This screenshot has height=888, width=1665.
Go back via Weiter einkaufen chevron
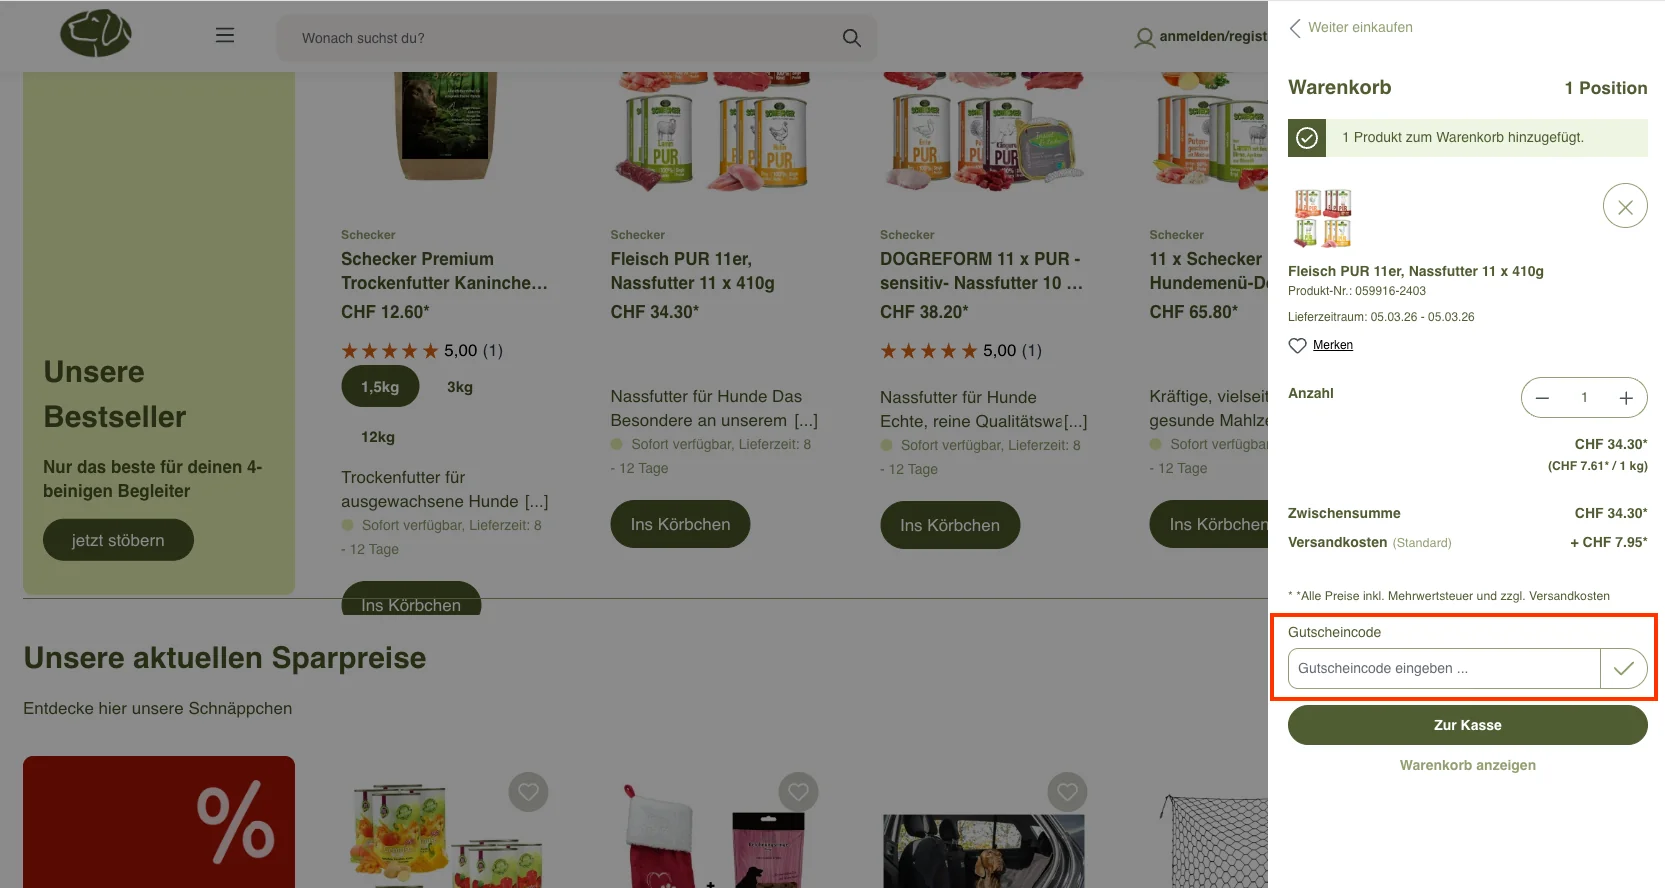tap(1295, 28)
